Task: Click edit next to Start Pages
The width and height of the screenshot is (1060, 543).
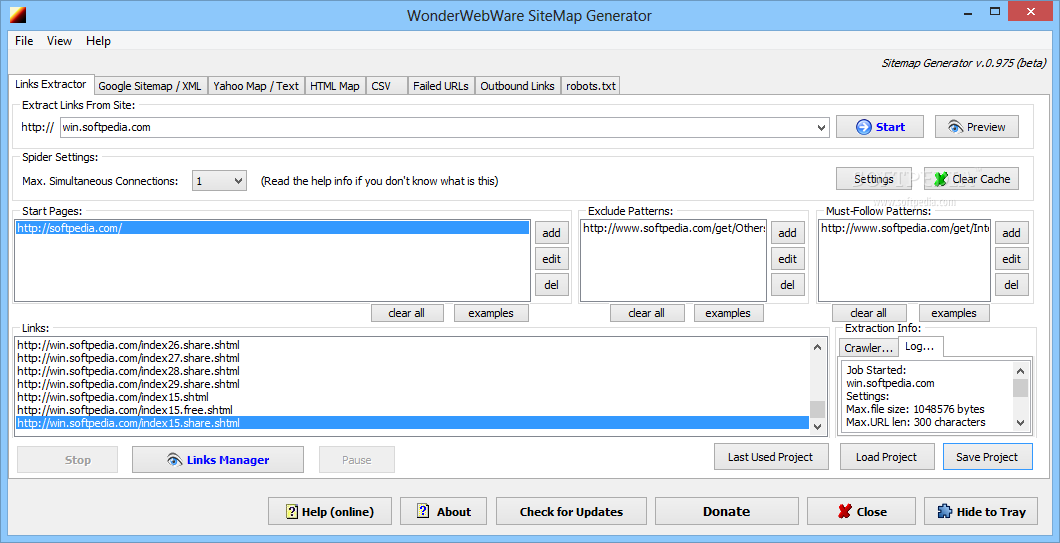Action: (552, 259)
